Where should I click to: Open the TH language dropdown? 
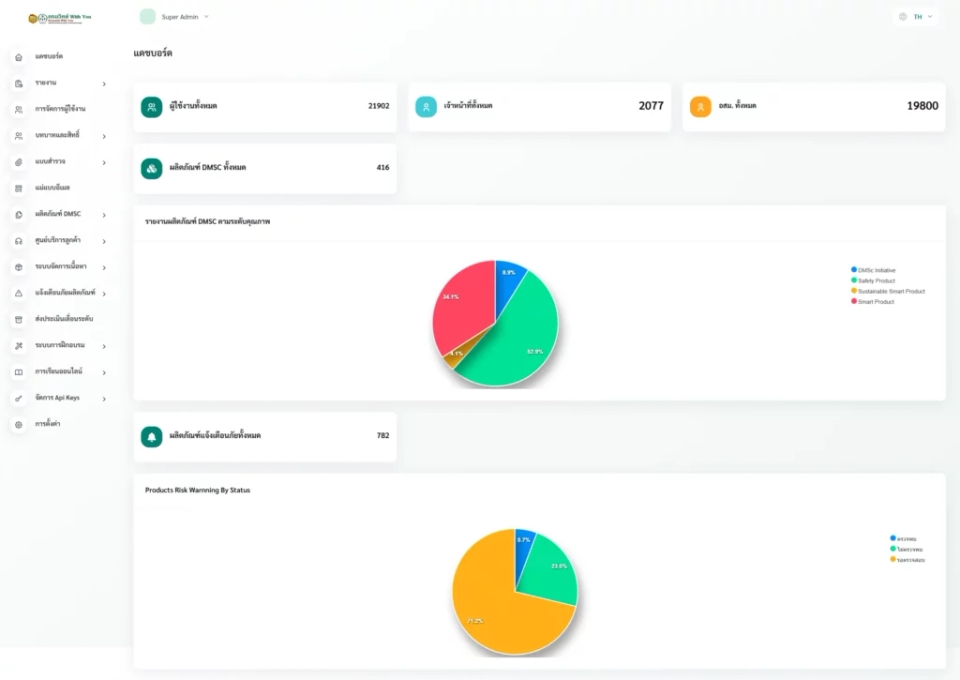(x=916, y=17)
